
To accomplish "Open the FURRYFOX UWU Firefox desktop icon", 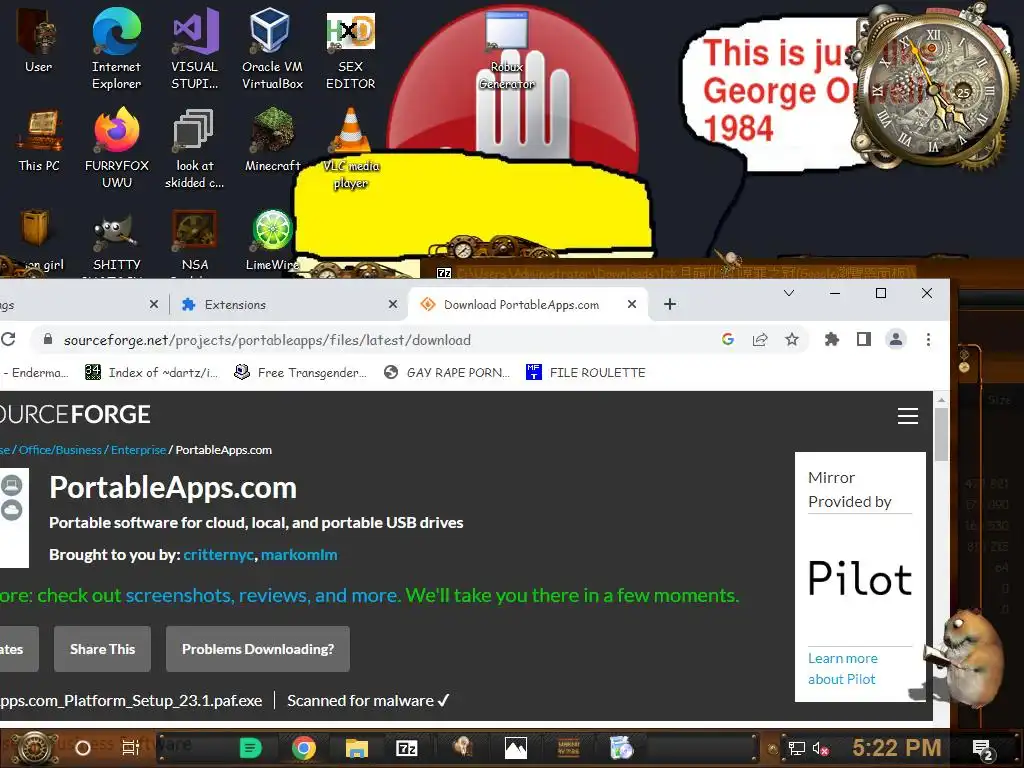I will pos(116,148).
